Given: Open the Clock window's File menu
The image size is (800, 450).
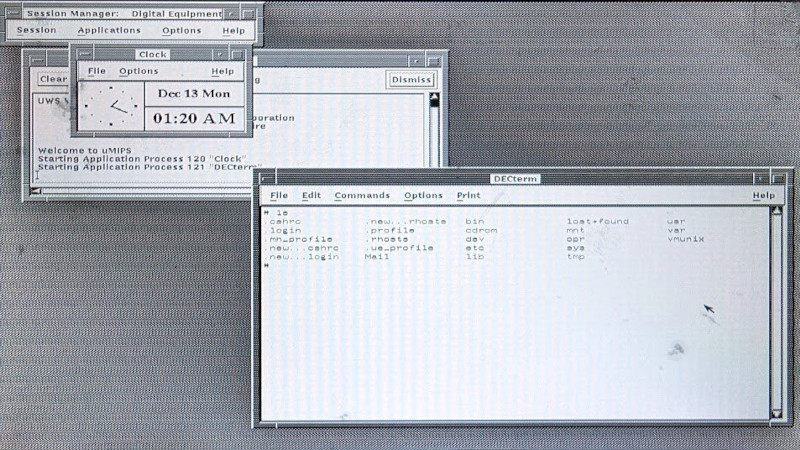Looking at the screenshot, I should coord(96,71).
